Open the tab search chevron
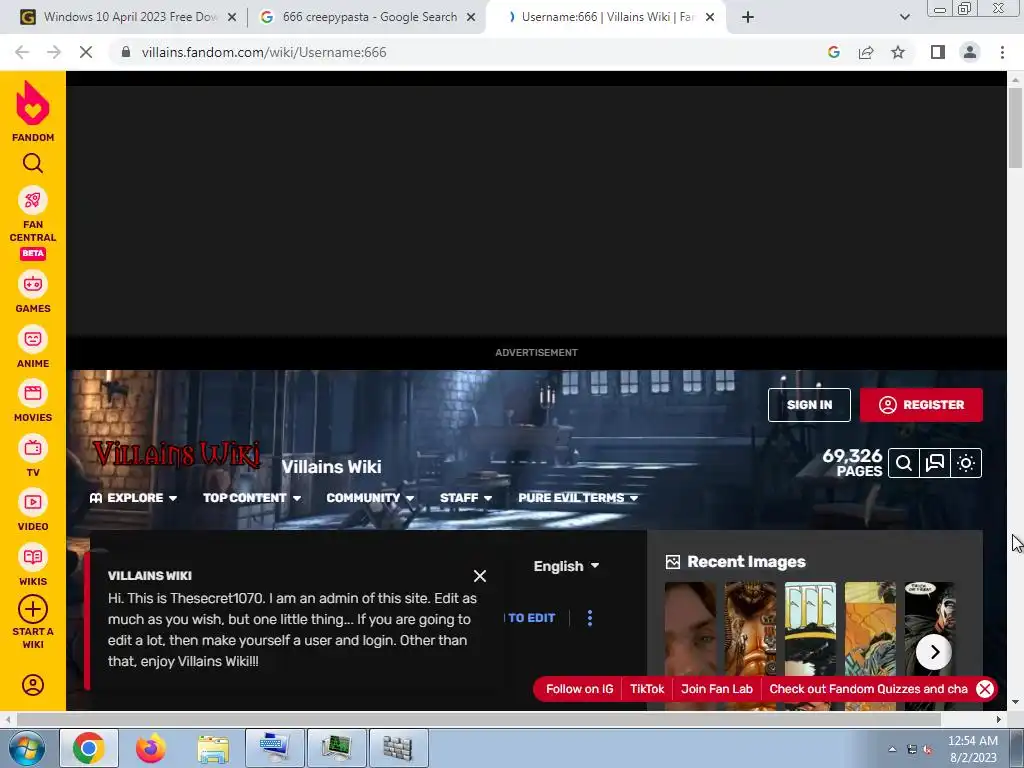Image resolution: width=1024 pixels, height=768 pixels. click(x=904, y=17)
